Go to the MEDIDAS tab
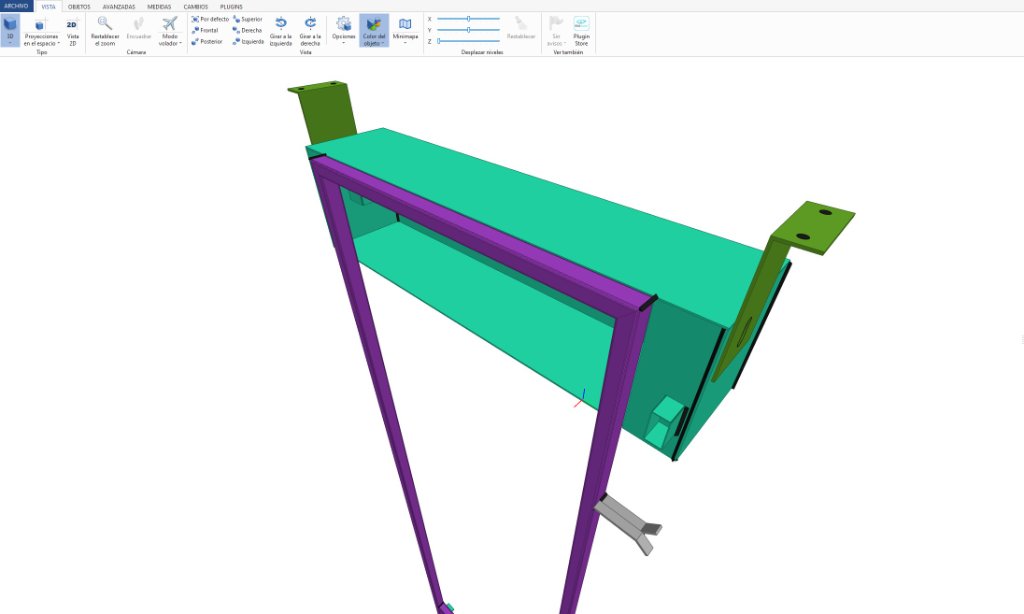The image size is (1024, 614). click(159, 7)
